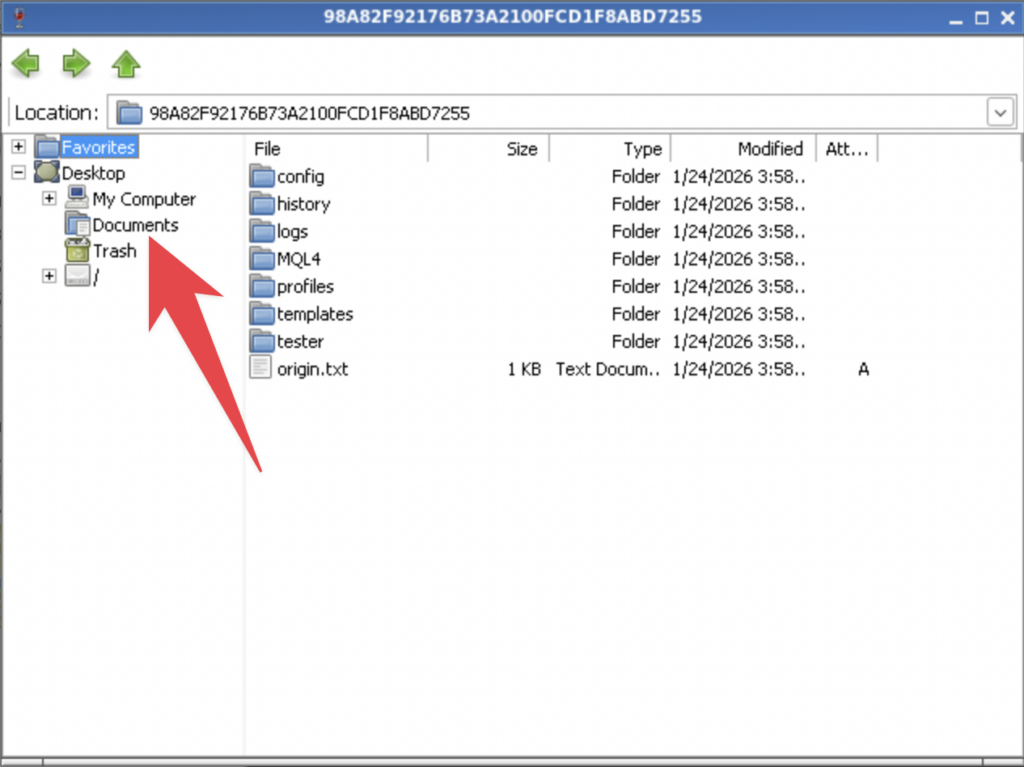Open the Location dropdown arrow
Screen dimensions: 1024x767
[x=1000, y=113]
